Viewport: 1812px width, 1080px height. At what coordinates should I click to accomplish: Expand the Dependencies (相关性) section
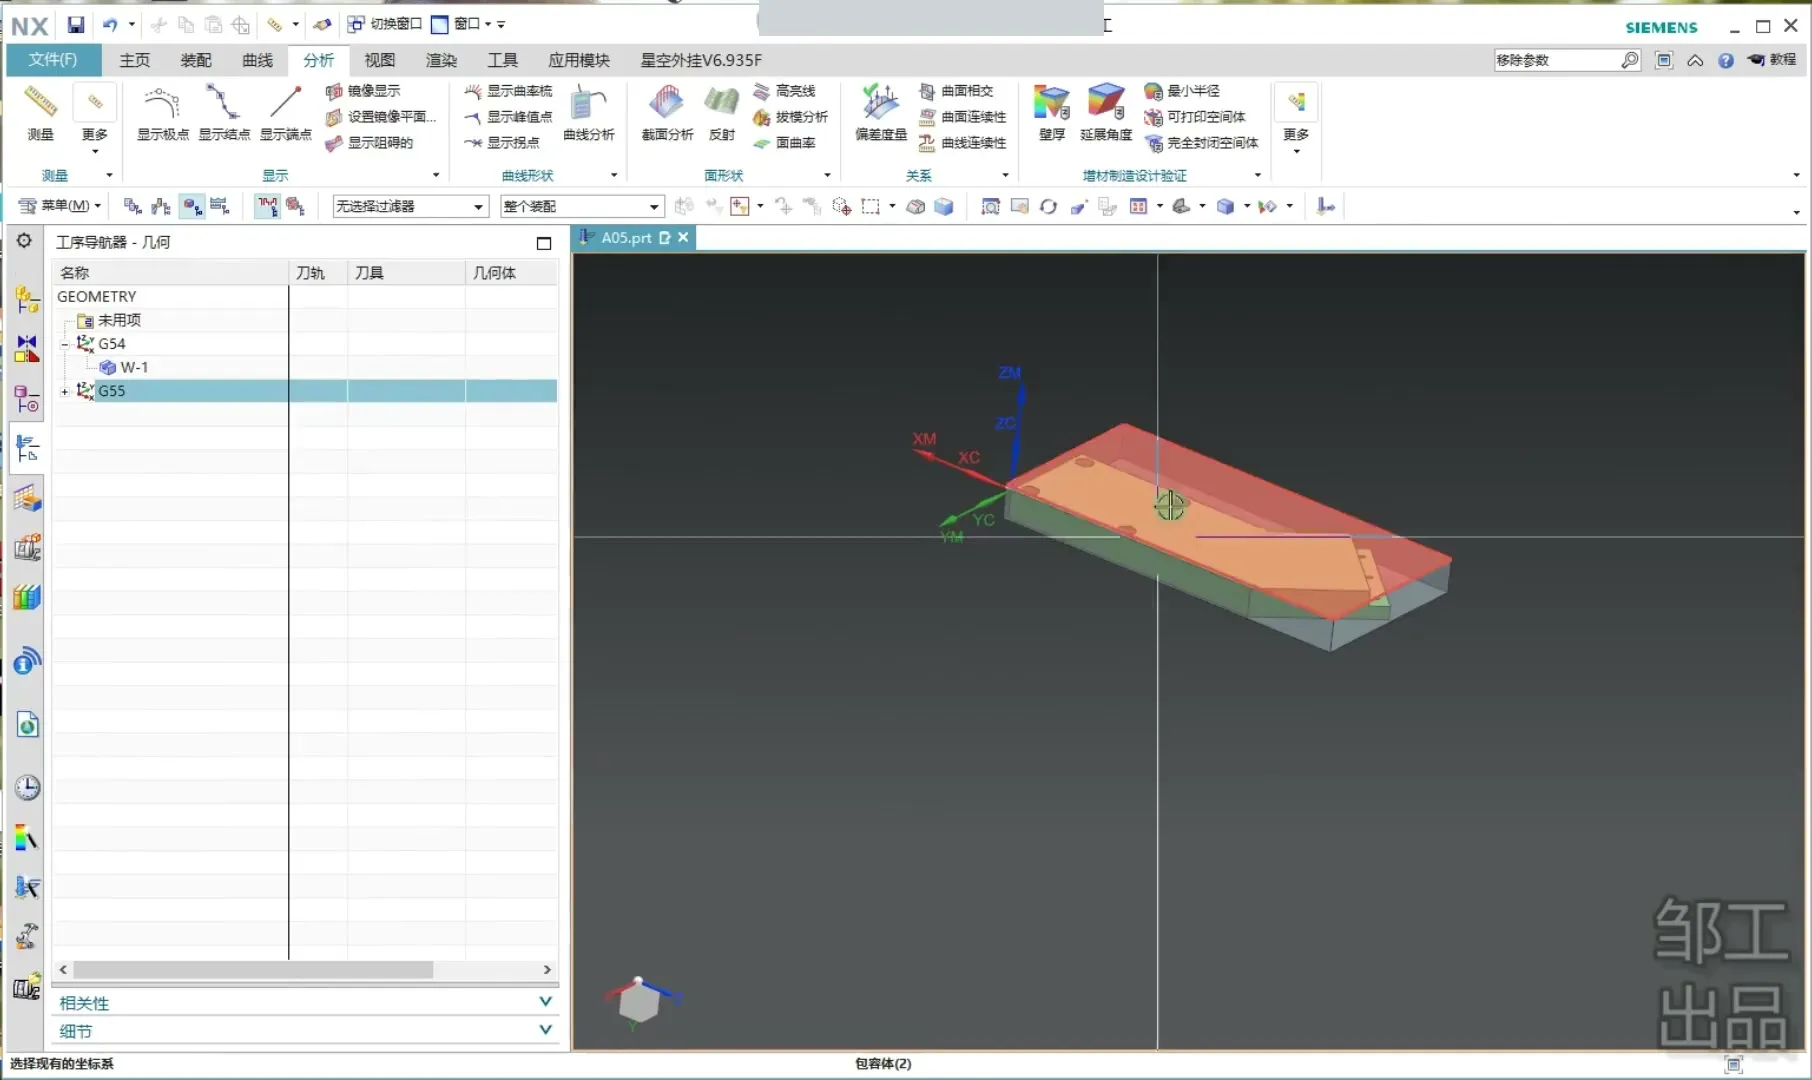pyautogui.click(x=545, y=1002)
